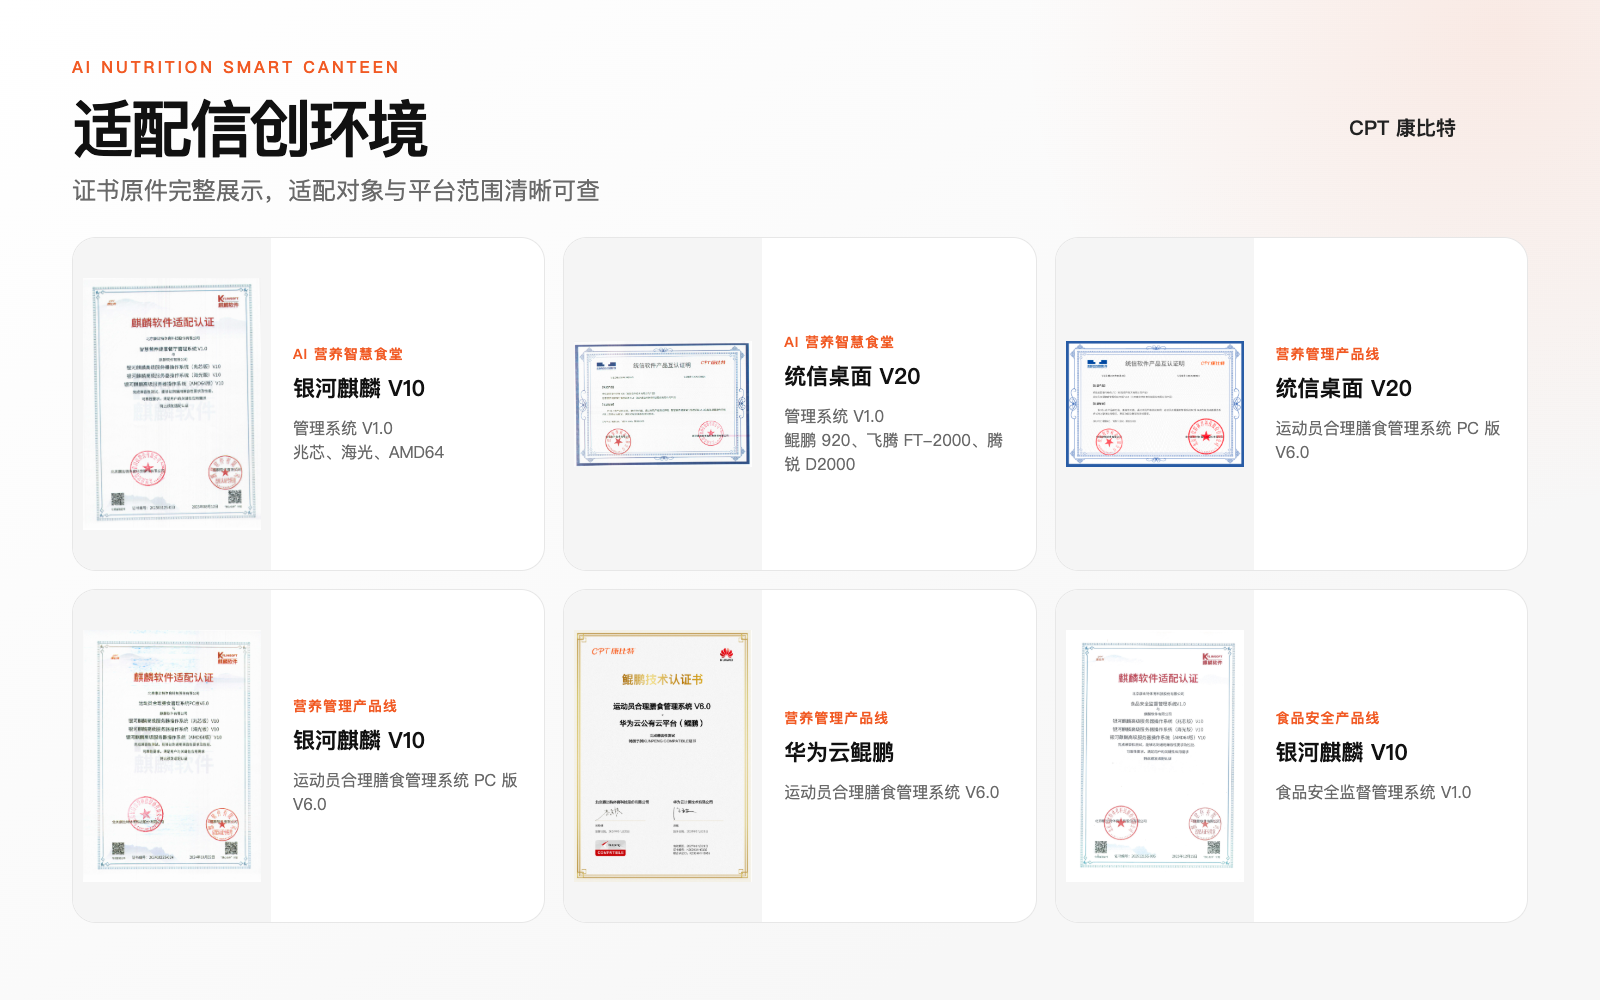This screenshot has height=1000, width=1600.
Task: Click the 华为云鲲鹏 card title
Action: (x=839, y=752)
